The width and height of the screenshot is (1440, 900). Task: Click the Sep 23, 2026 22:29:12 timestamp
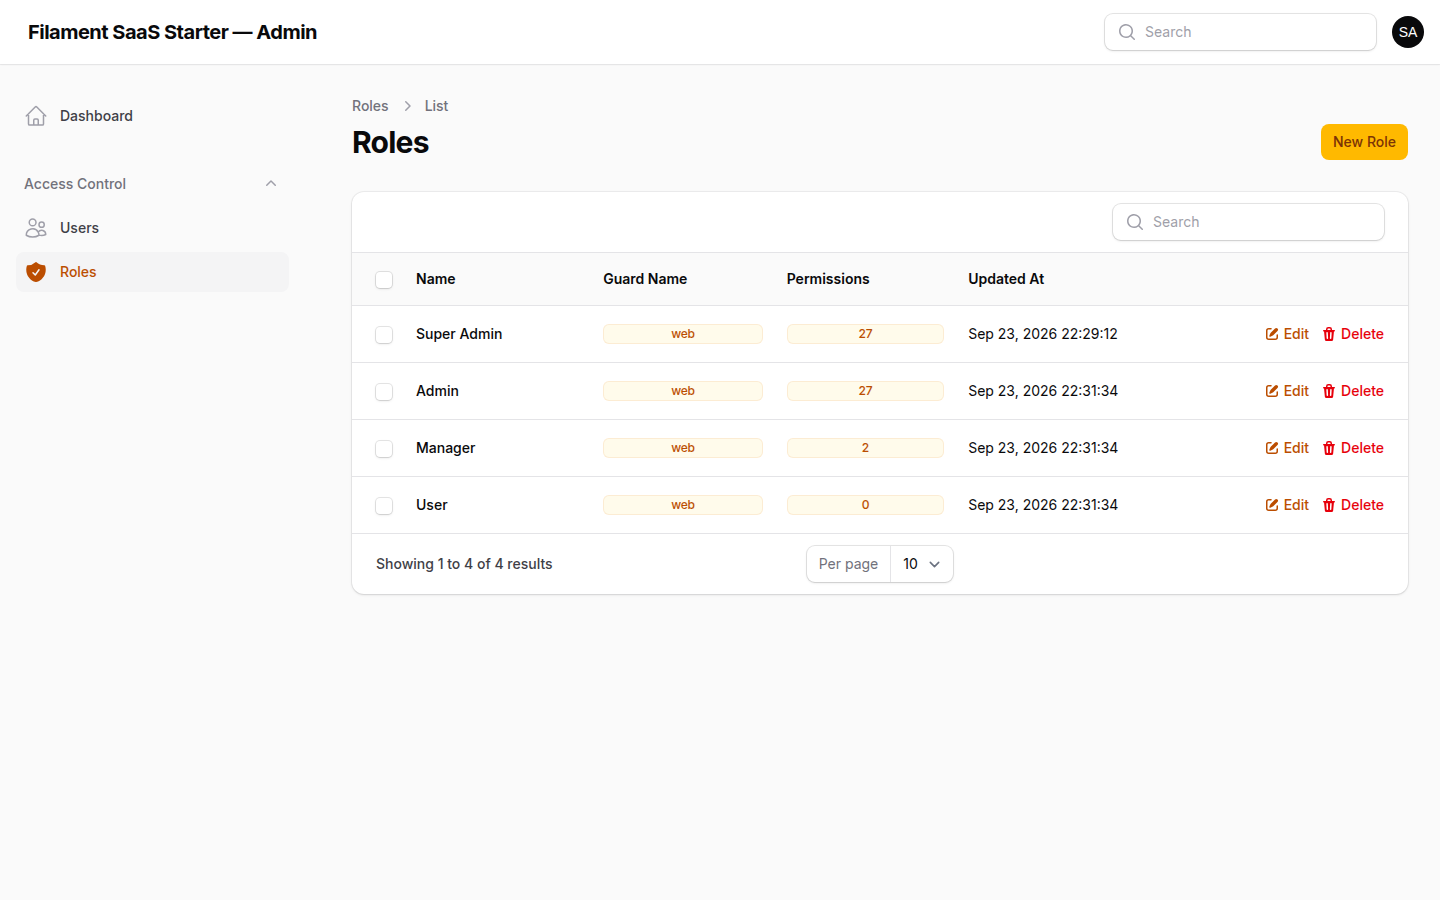(x=1043, y=334)
